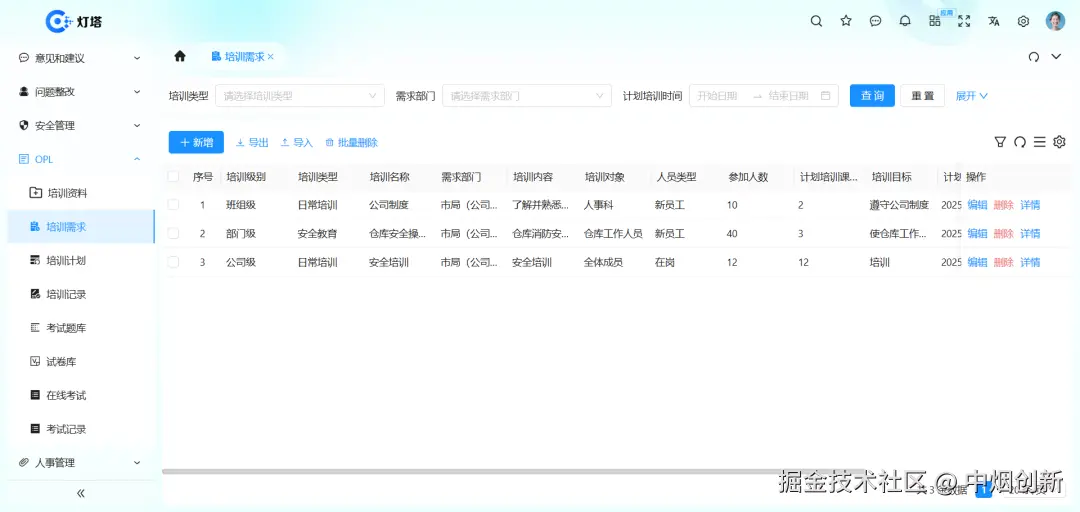Screen dimensions: 1080x512
Task: Open the table filter funnel icon
Action: click(x=1000, y=142)
